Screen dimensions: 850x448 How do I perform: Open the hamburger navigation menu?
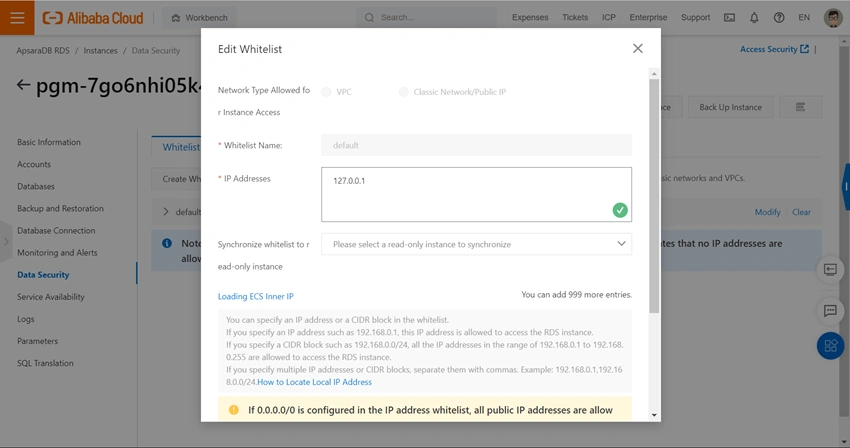point(17,17)
